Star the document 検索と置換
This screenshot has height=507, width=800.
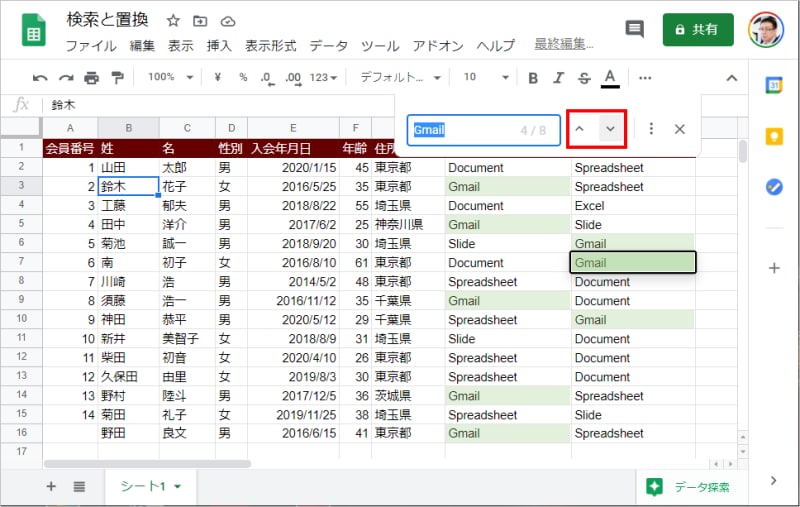173,21
